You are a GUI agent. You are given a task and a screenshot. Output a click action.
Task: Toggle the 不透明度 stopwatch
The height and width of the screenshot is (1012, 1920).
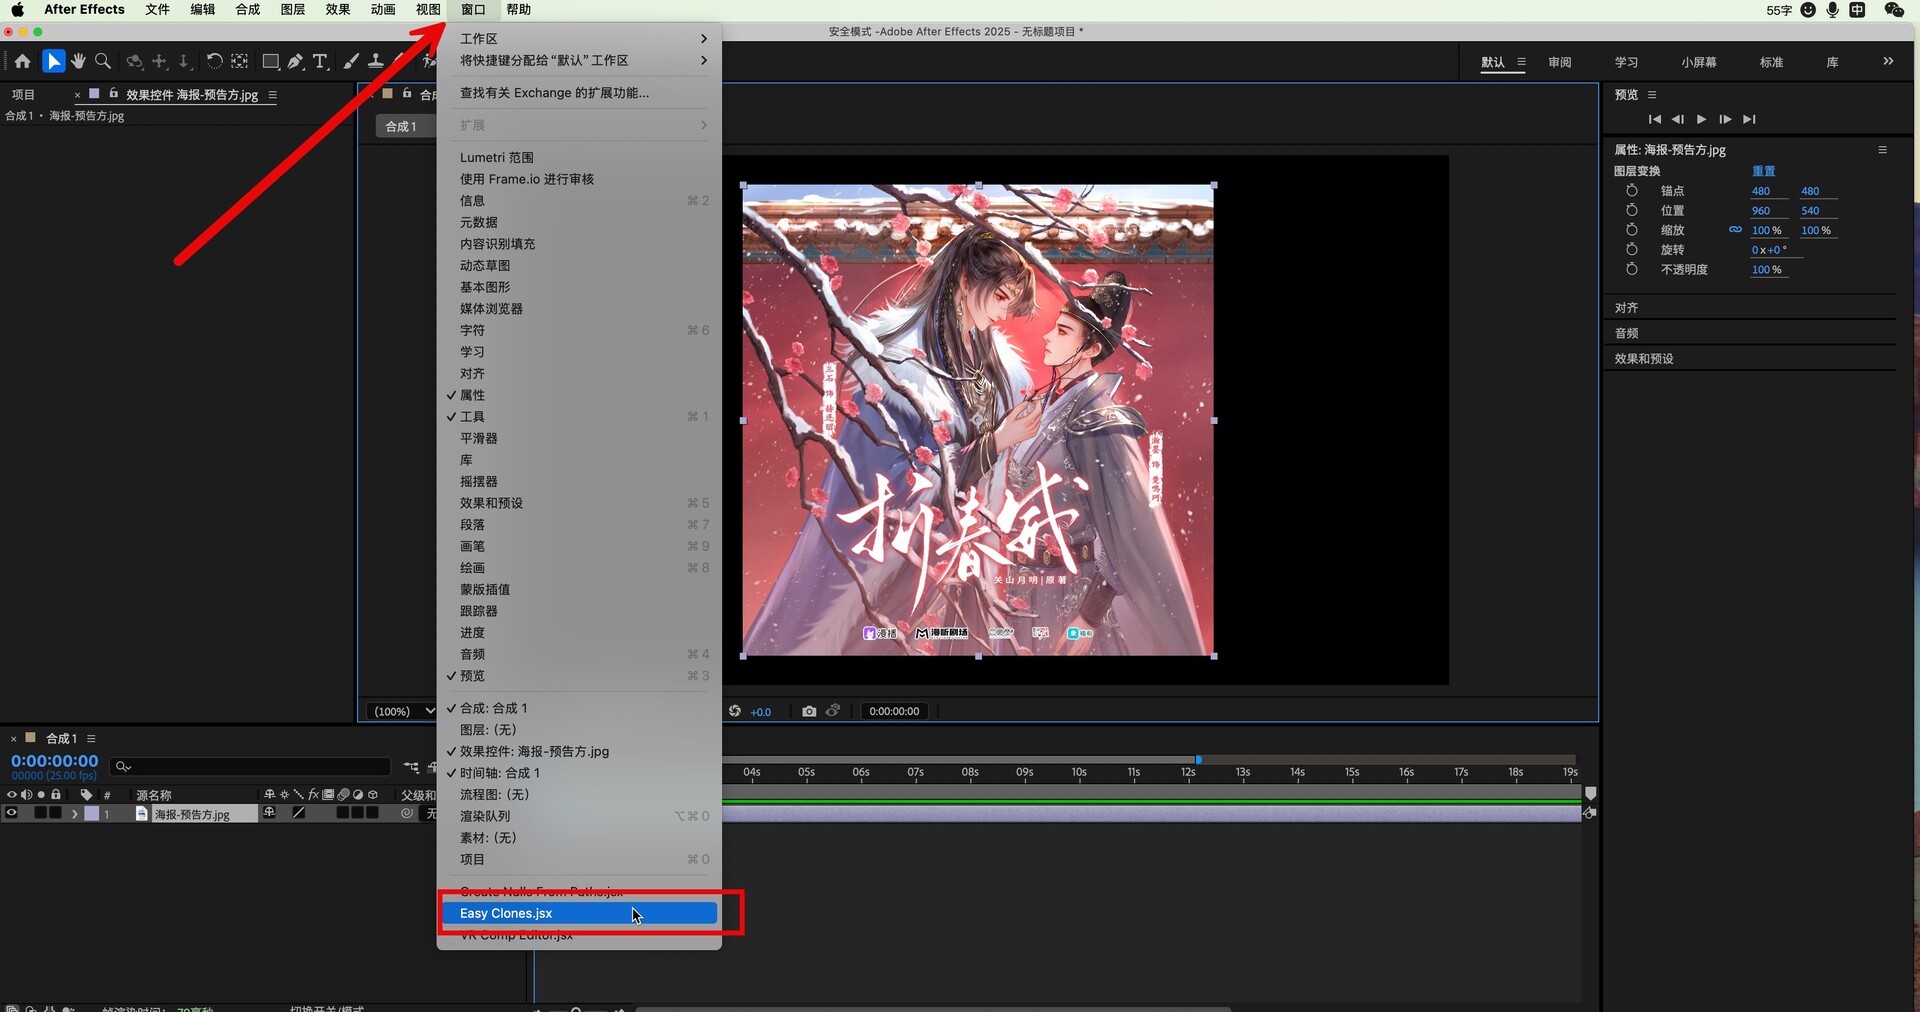pos(1632,269)
